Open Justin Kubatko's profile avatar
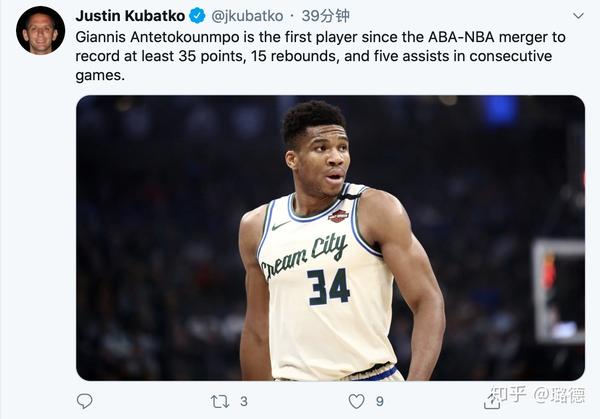The height and width of the screenshot is (419, 600). coord(40,30)
